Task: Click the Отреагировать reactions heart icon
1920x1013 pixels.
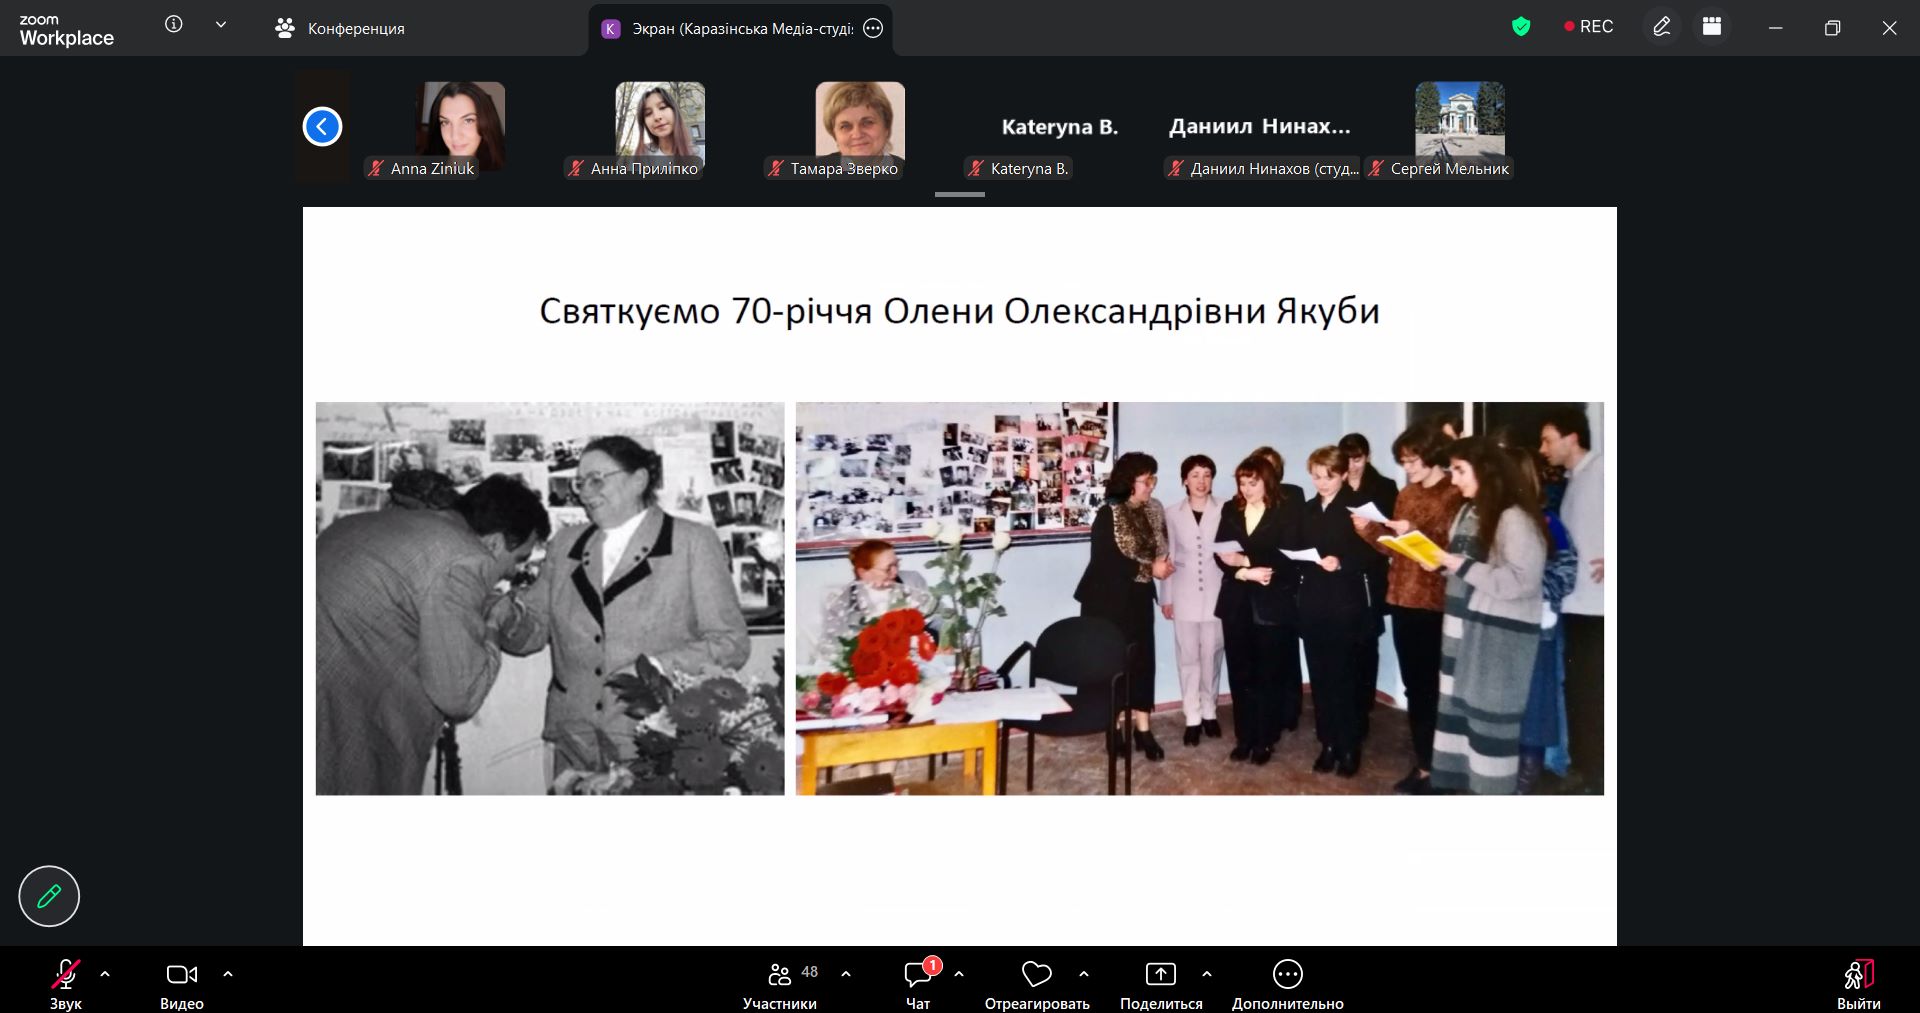Action: click(1037, 974)
